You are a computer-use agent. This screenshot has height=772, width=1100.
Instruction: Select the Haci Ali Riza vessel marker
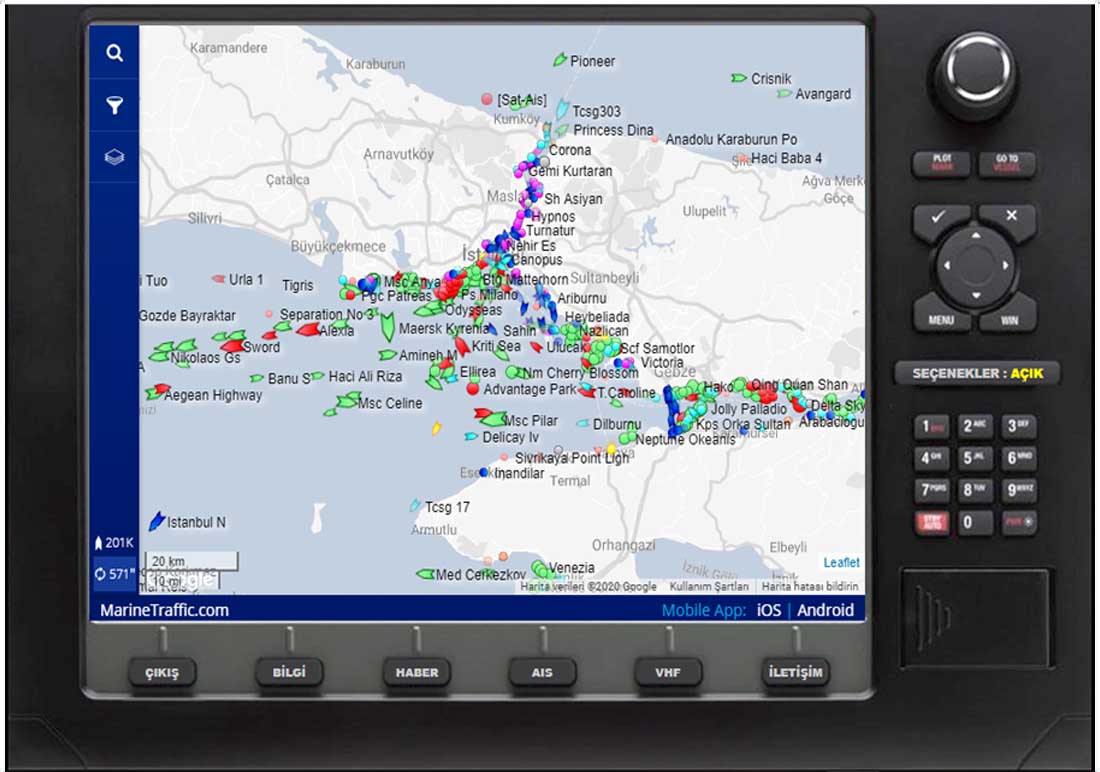318,376
